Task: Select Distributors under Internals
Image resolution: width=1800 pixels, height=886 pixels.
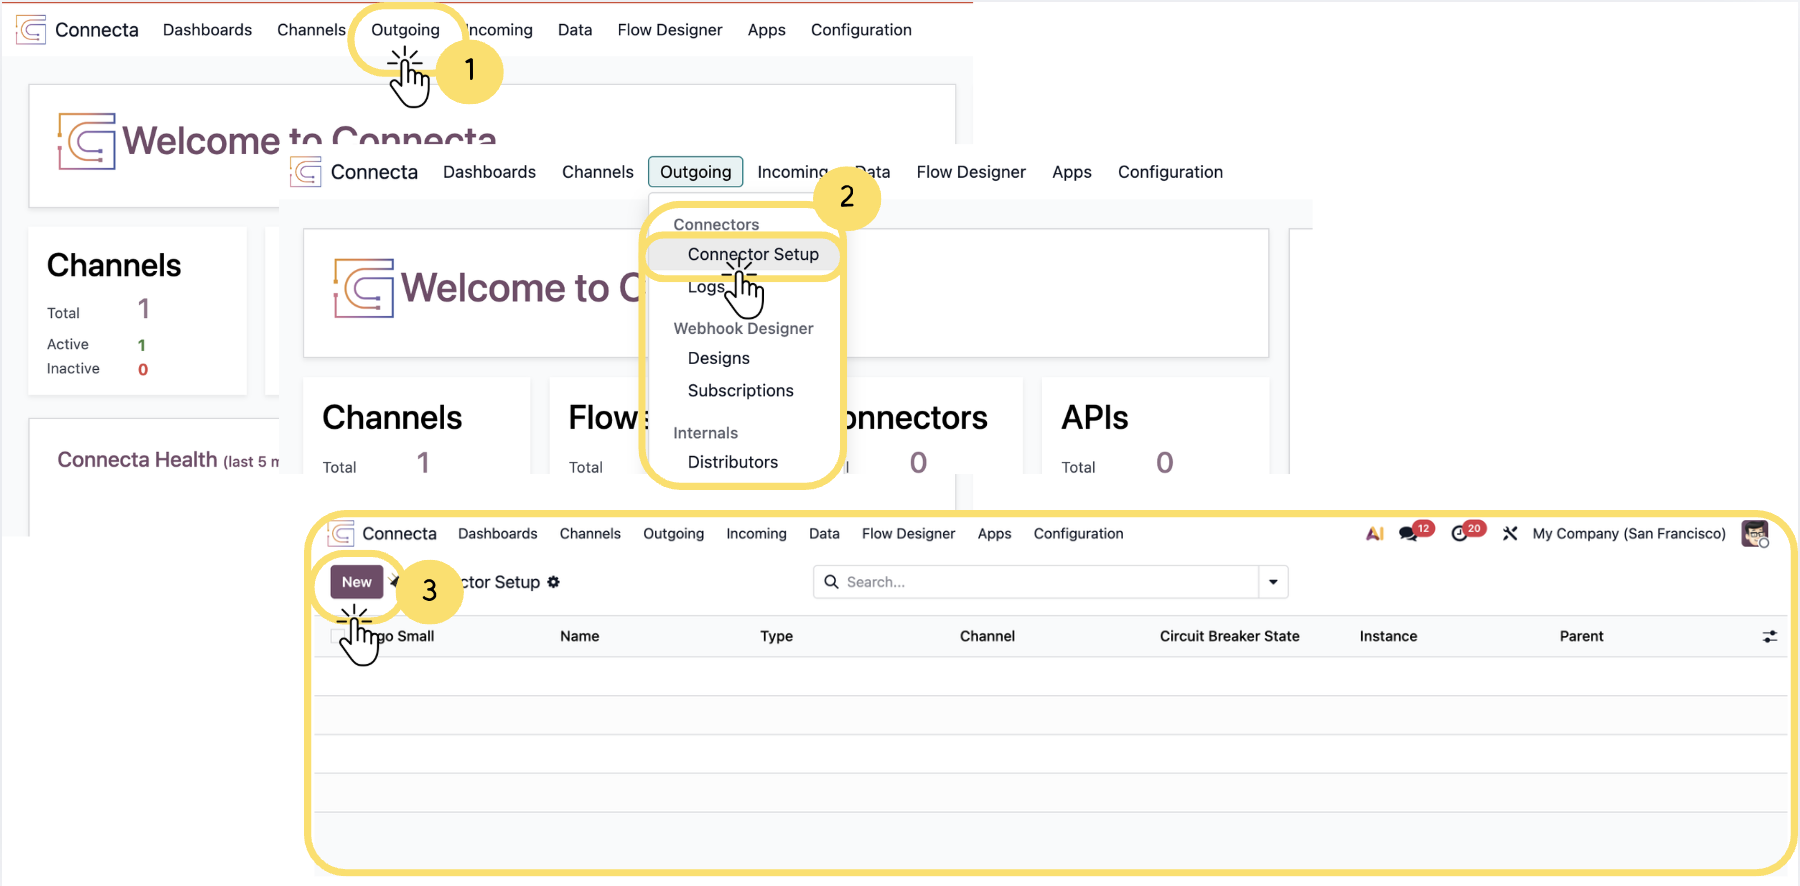Action: [732, 462]
